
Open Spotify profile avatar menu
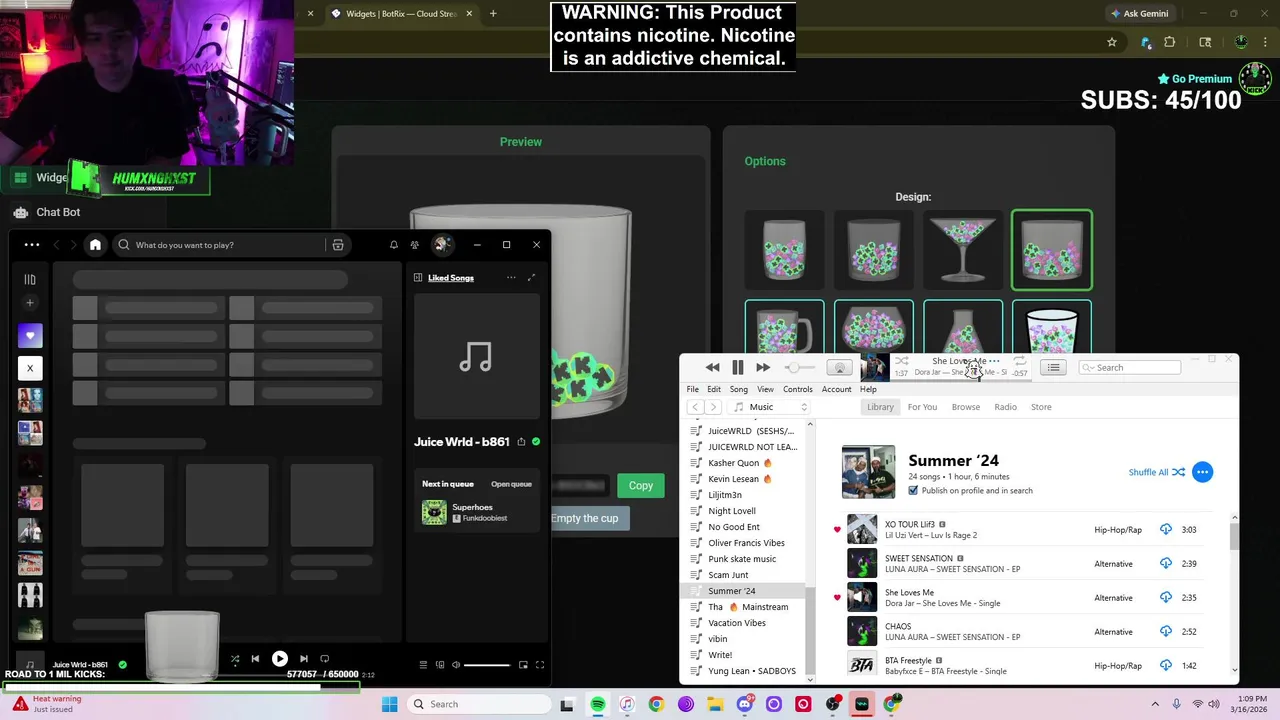441,244
